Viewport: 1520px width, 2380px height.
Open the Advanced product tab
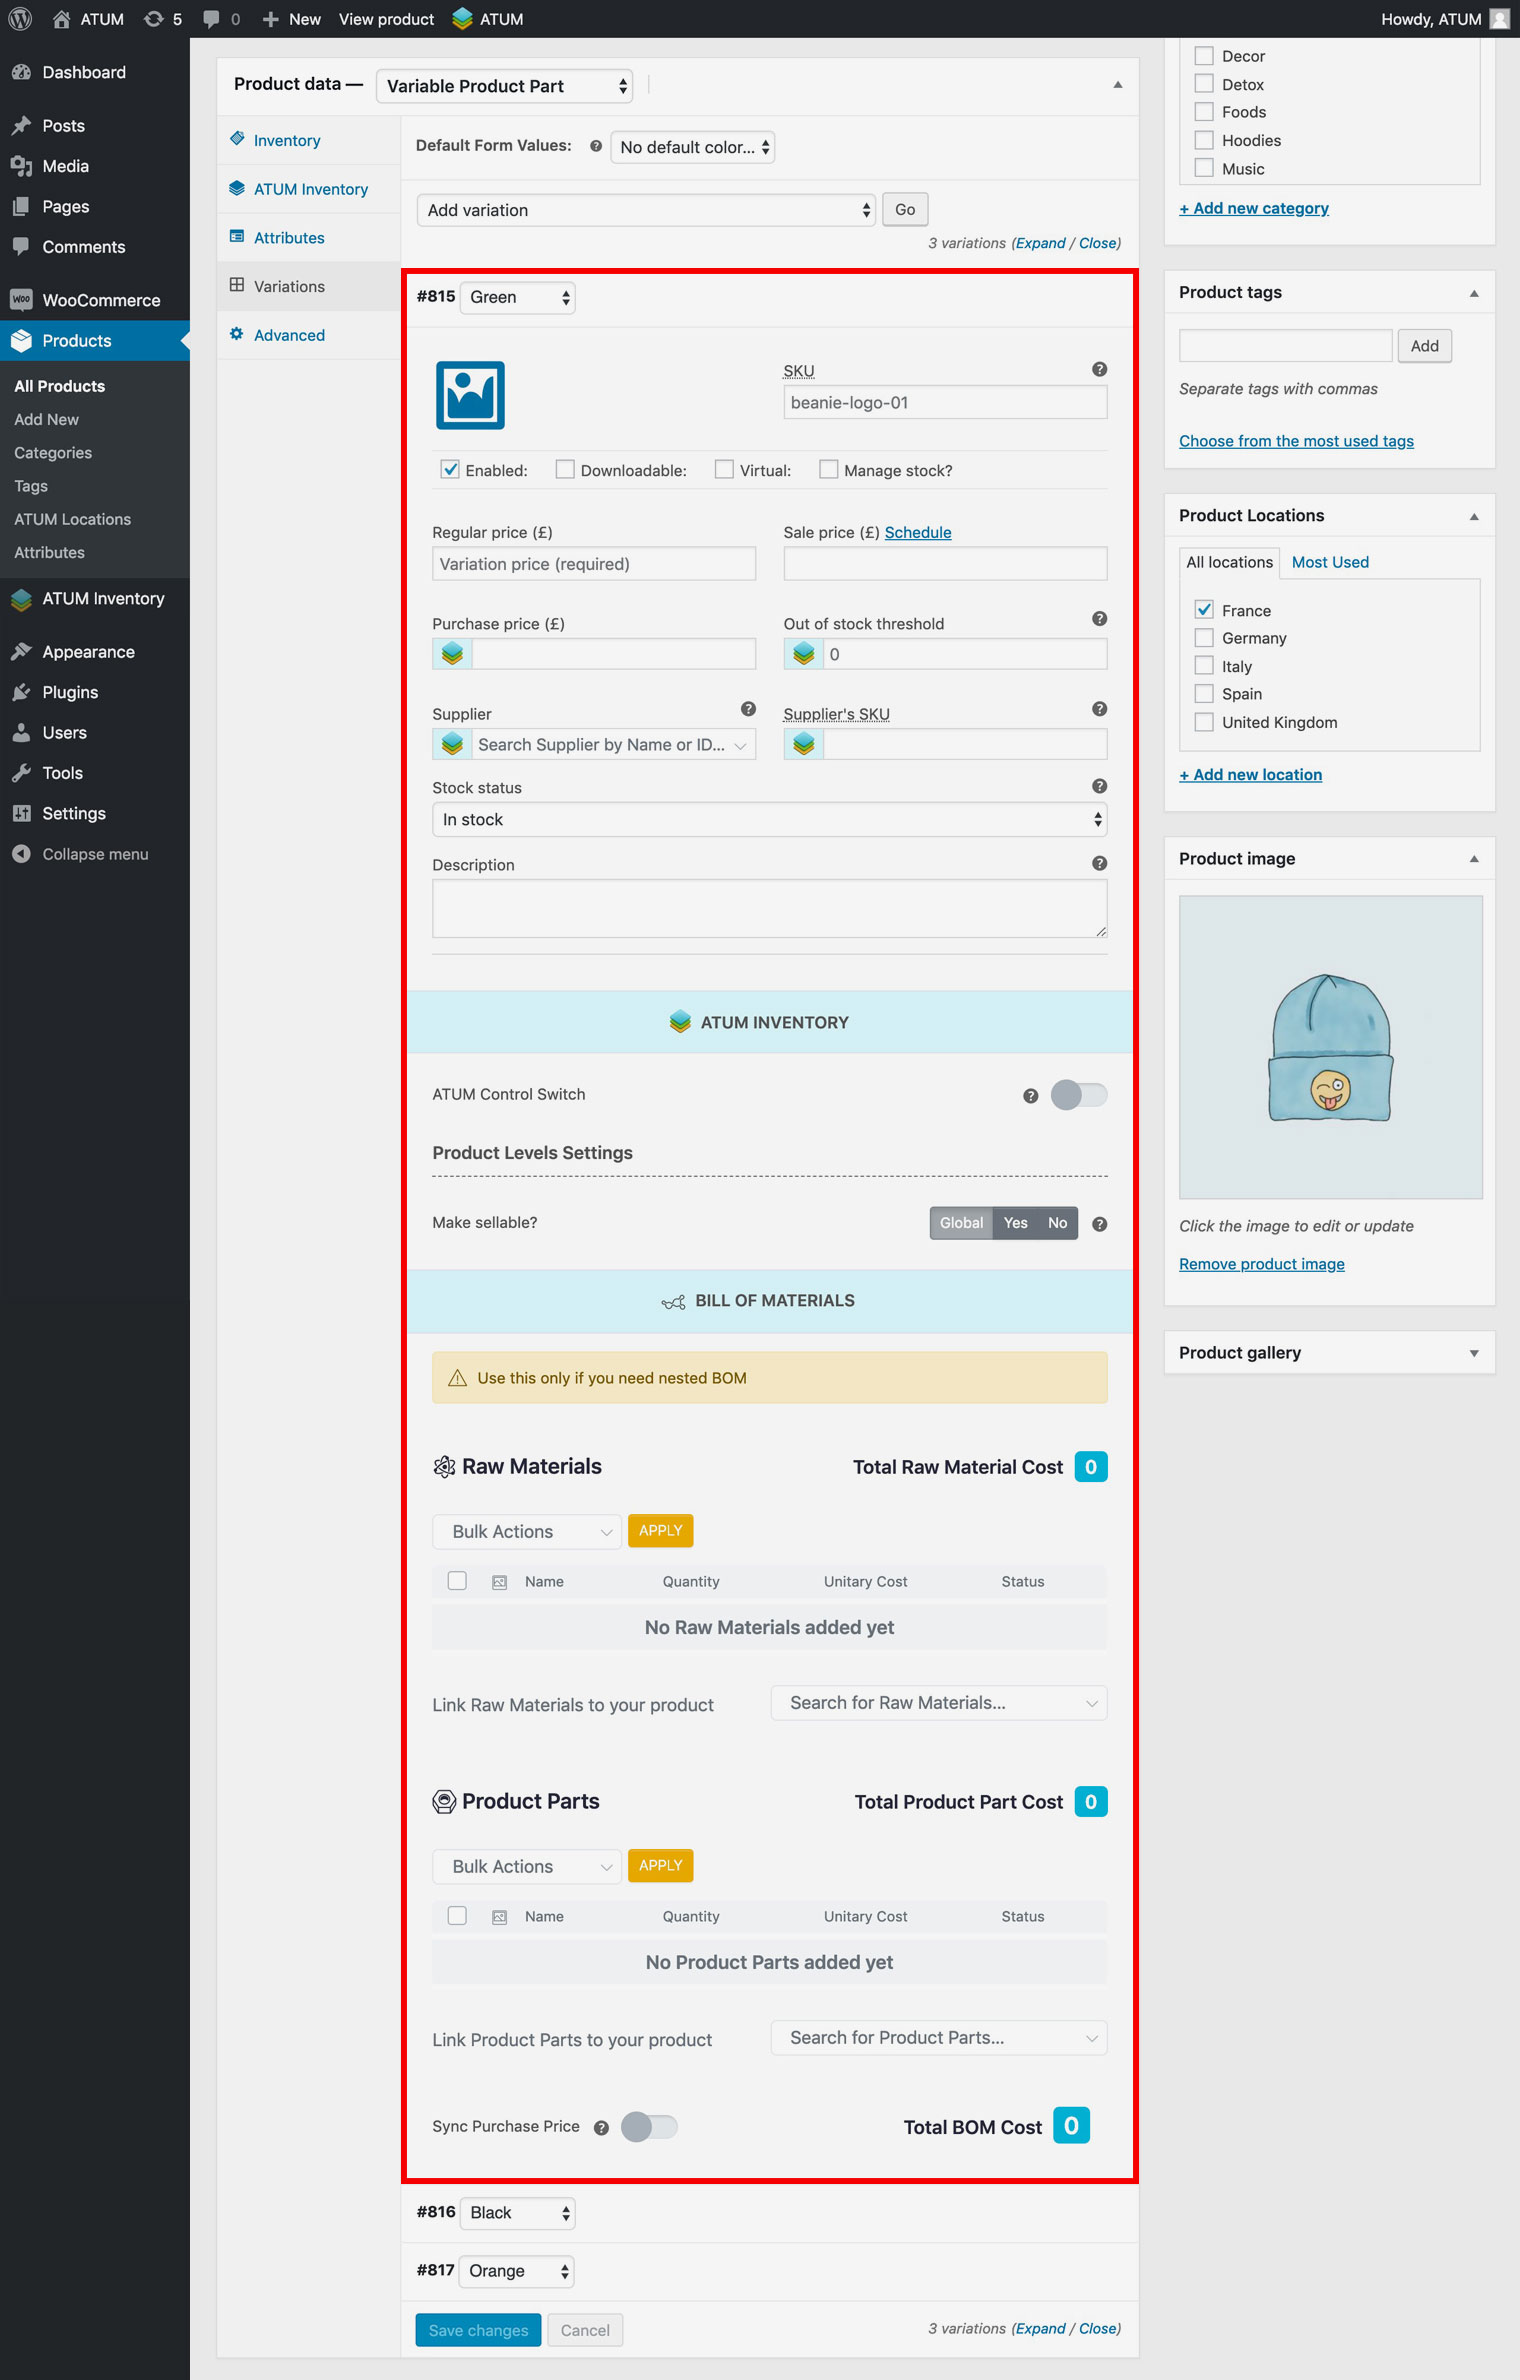289,335
